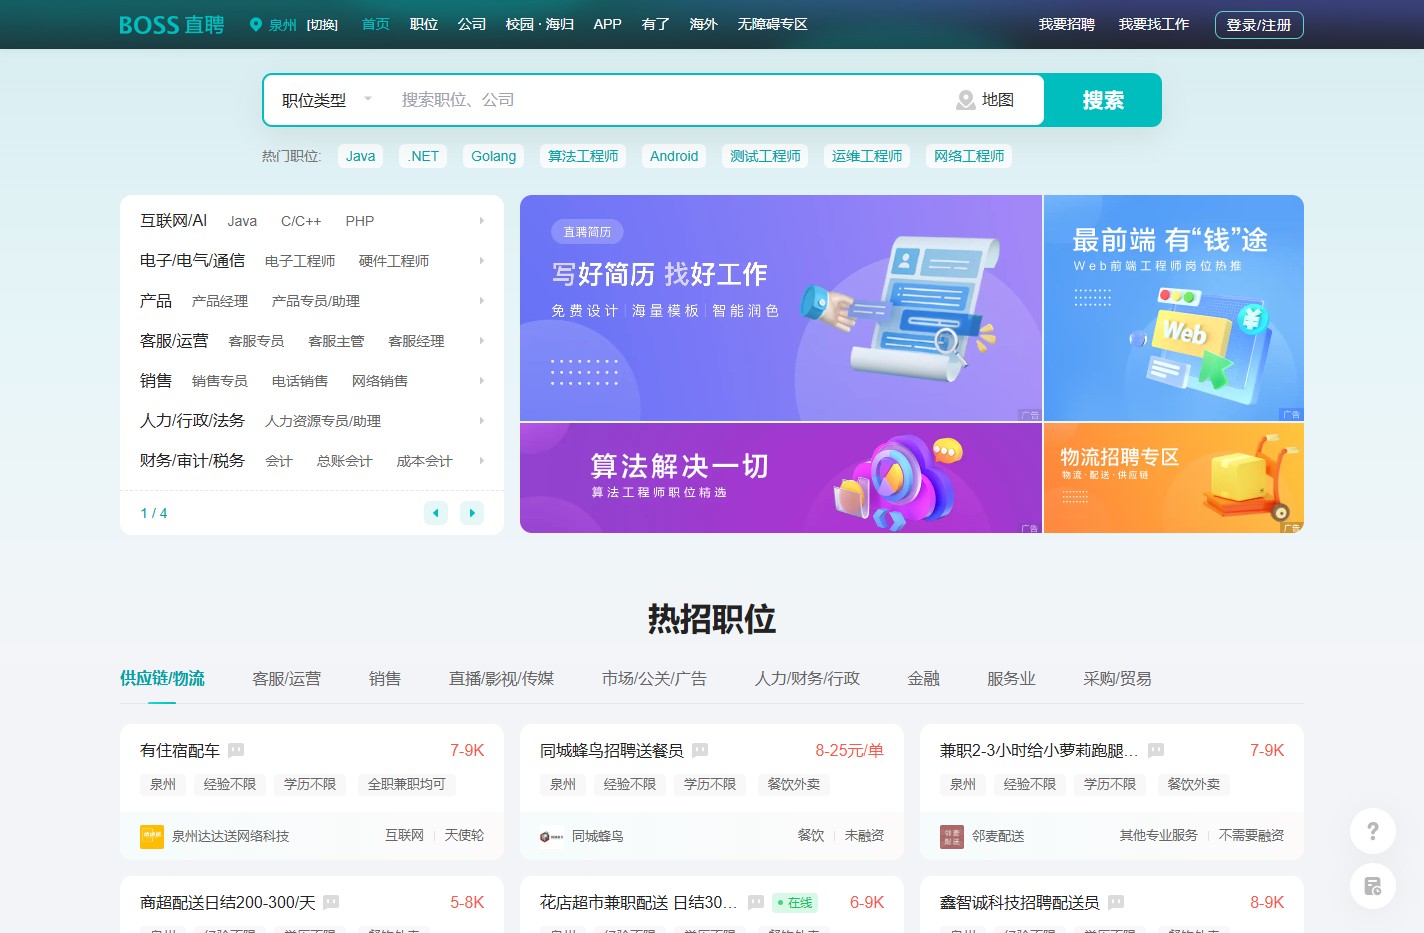Click 总账会计 in category list
This screenshot has height=933, width=1424.
pyautogui.click(x=345, y=461)
